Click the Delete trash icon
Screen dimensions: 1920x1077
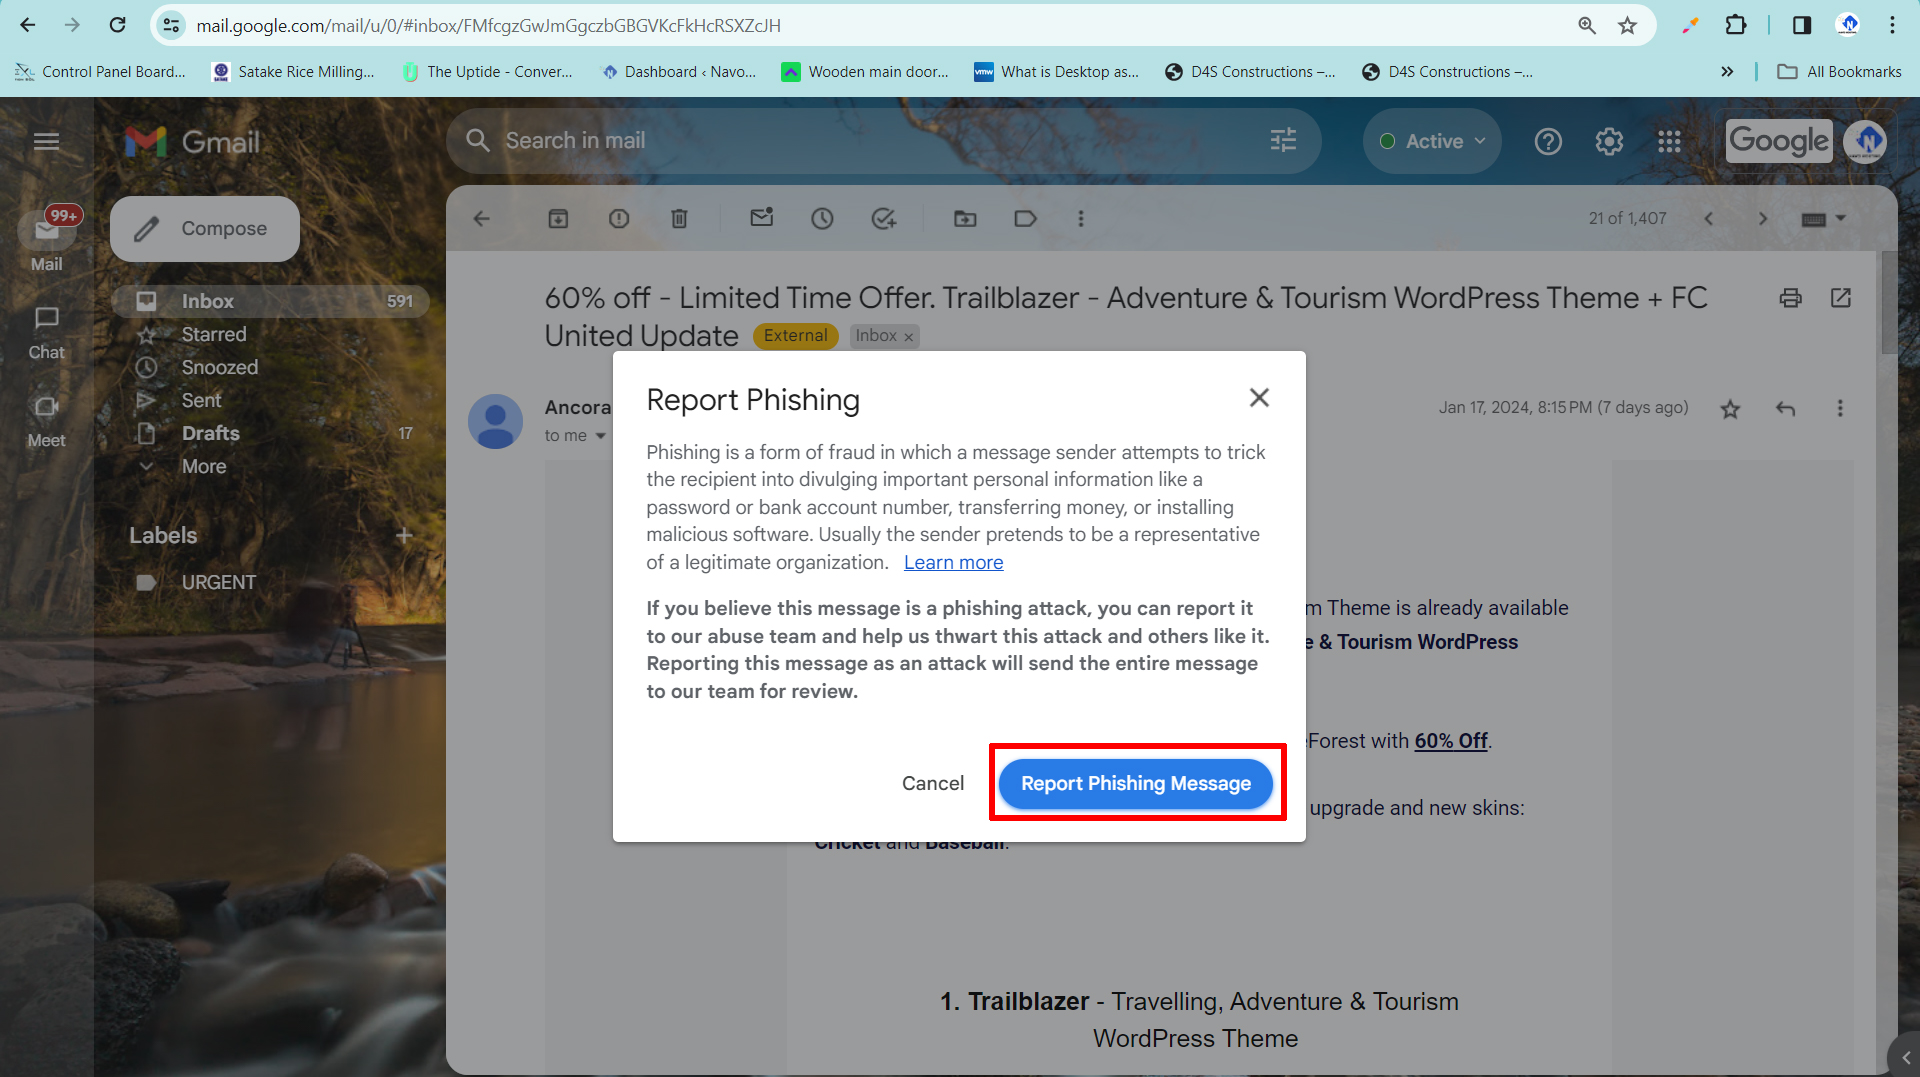[679, 219]
